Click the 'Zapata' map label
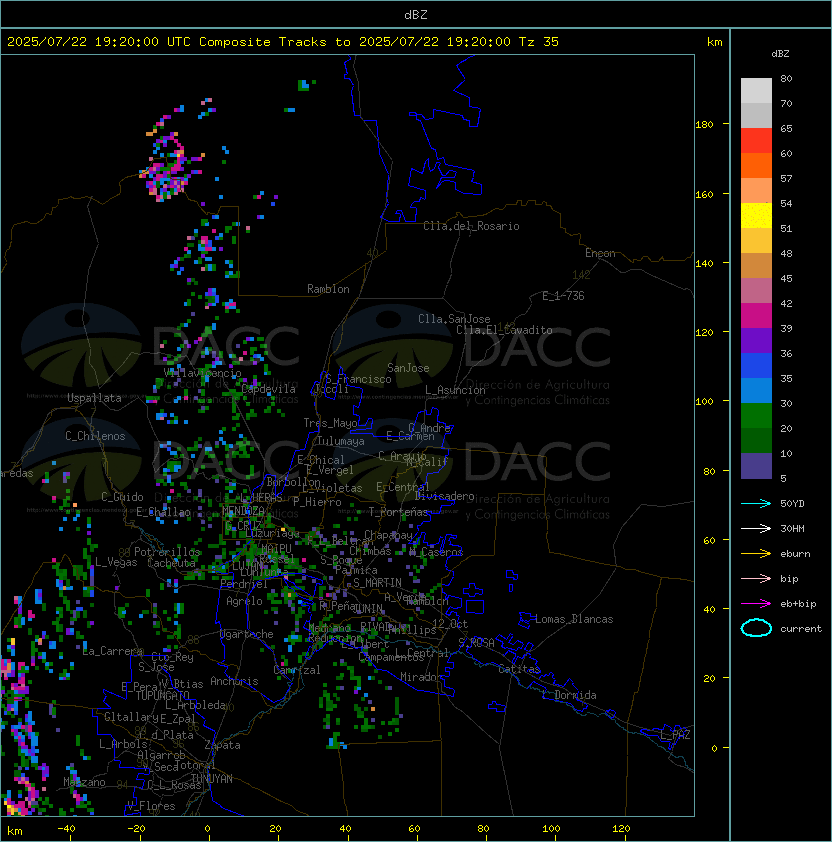832x842 pixels. click(x=222, y=745)
